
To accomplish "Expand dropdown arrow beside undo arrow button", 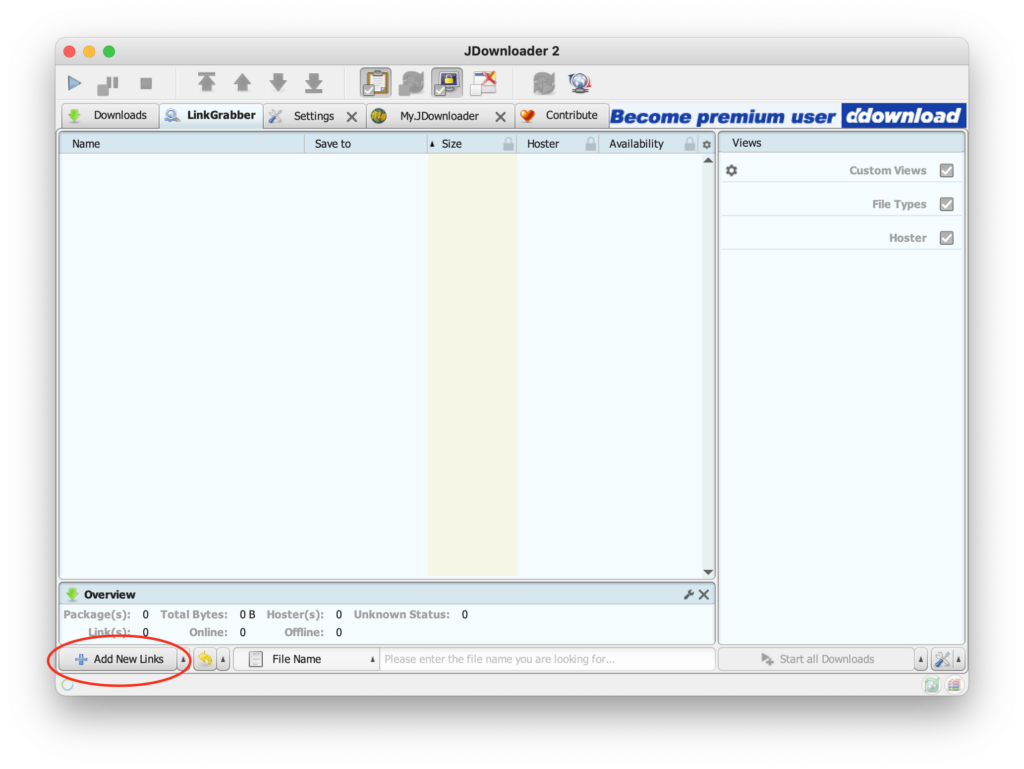I will click(x=223, y=659).
